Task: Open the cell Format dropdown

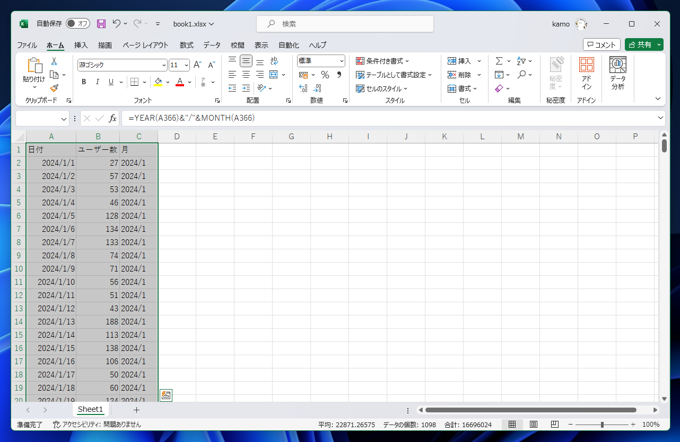Action: 462,88
